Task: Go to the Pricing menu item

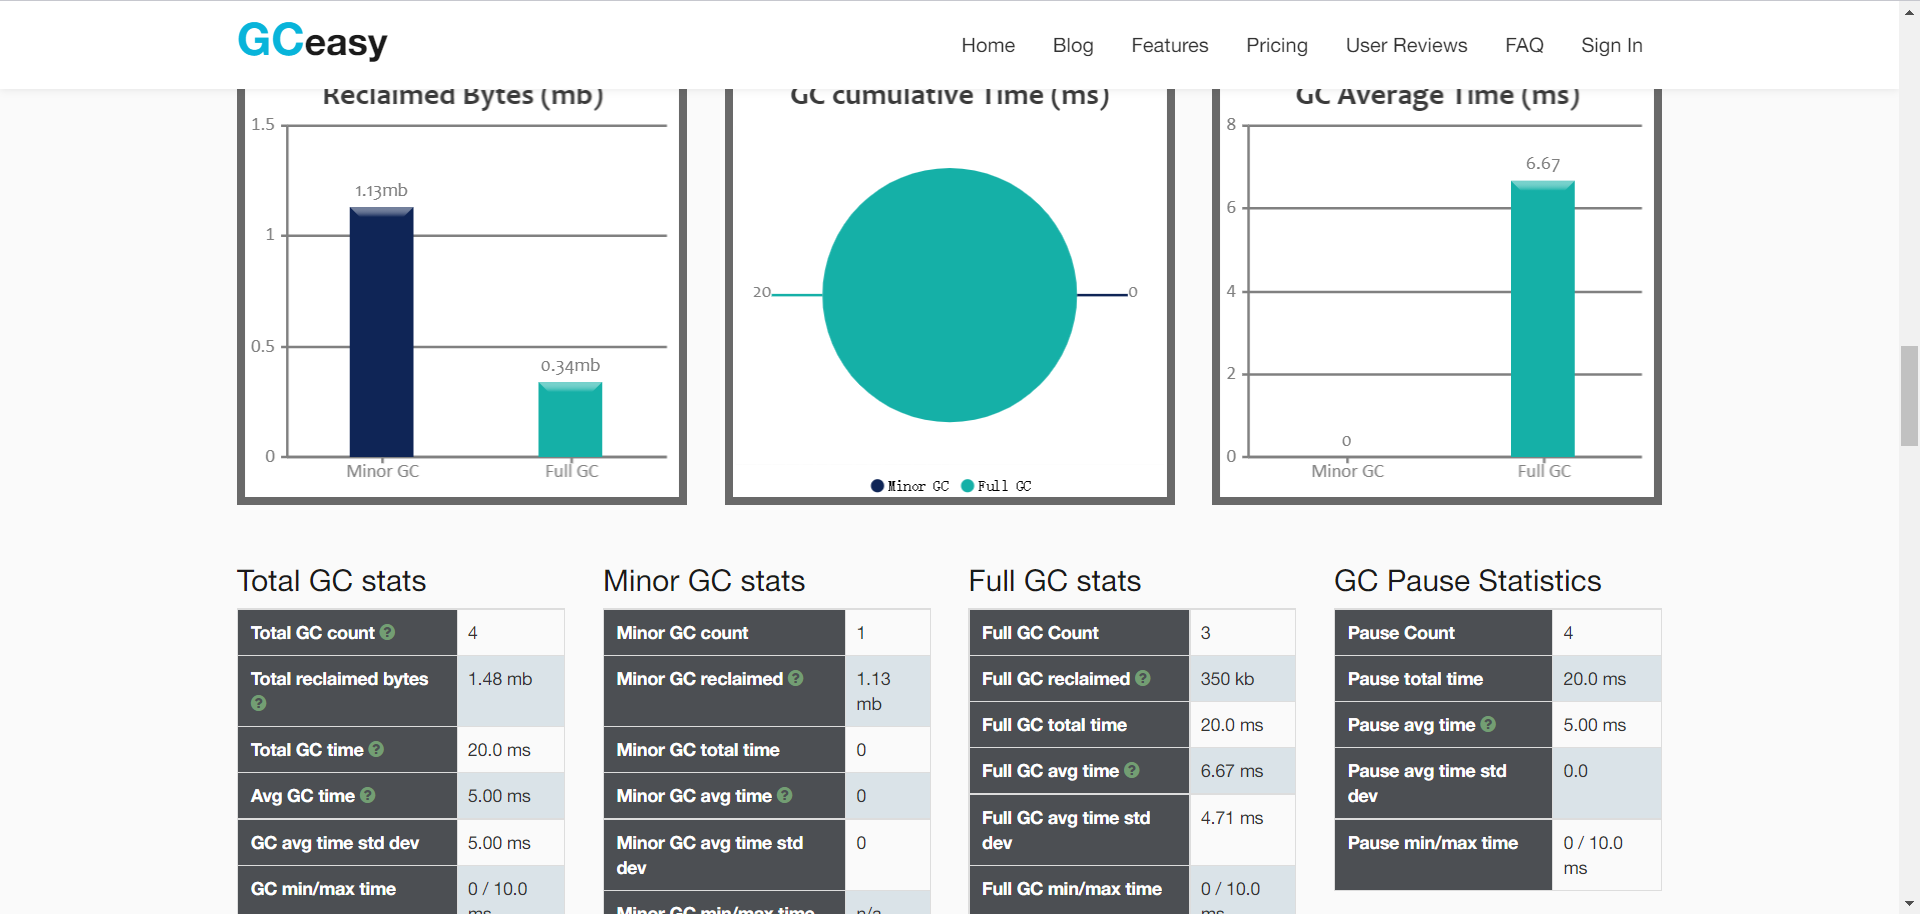Action: pos(1277,45)
